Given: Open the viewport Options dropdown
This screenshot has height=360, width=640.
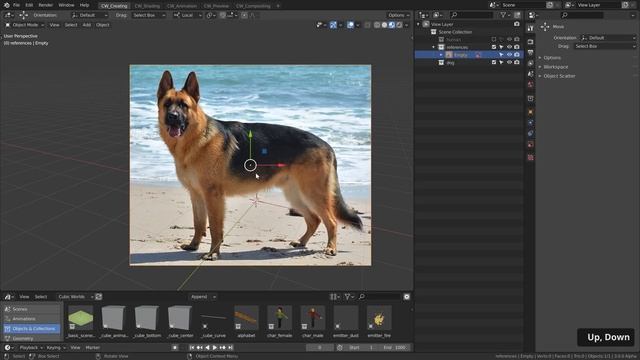Looking at the screenshot, I should point(398,15).
